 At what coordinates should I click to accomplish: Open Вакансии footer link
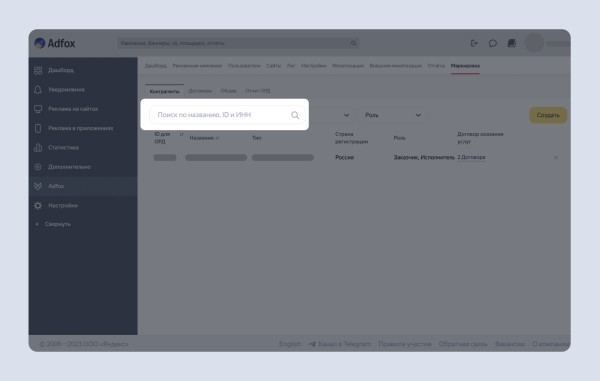(x=510, y=344)
